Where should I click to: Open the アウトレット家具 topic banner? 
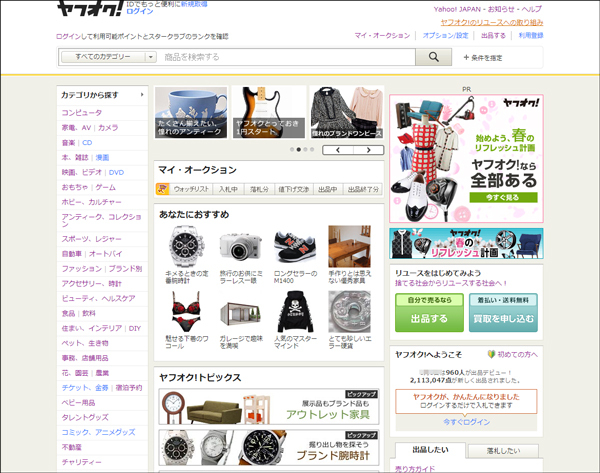pos(269,407)
